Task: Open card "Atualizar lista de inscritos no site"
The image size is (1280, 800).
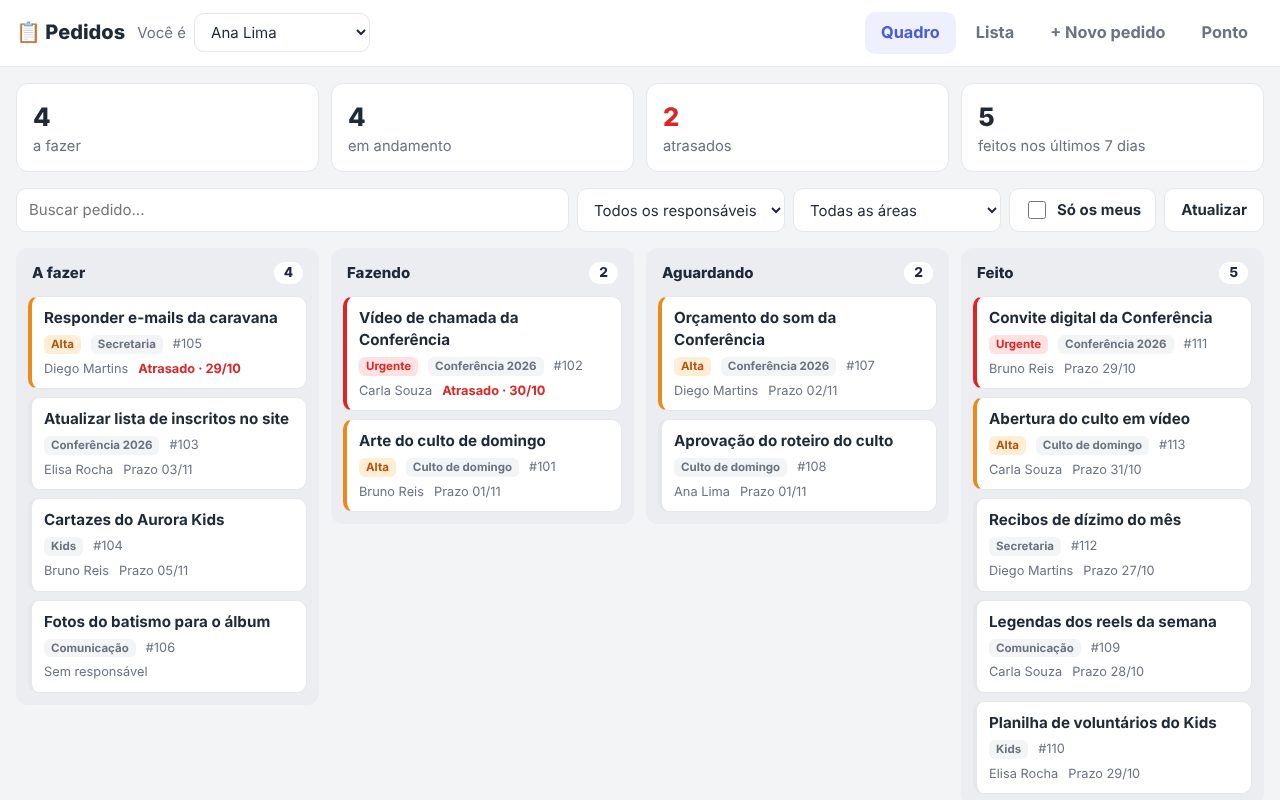Action: [168, 443]
